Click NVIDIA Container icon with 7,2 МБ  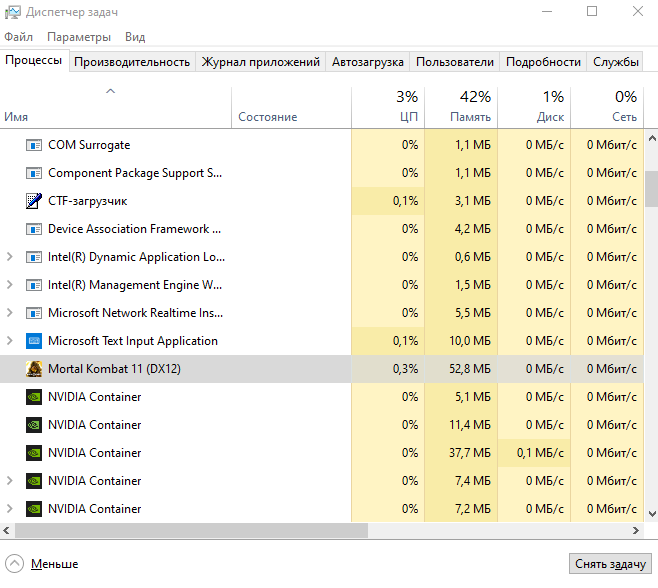[x=34, y=509]
